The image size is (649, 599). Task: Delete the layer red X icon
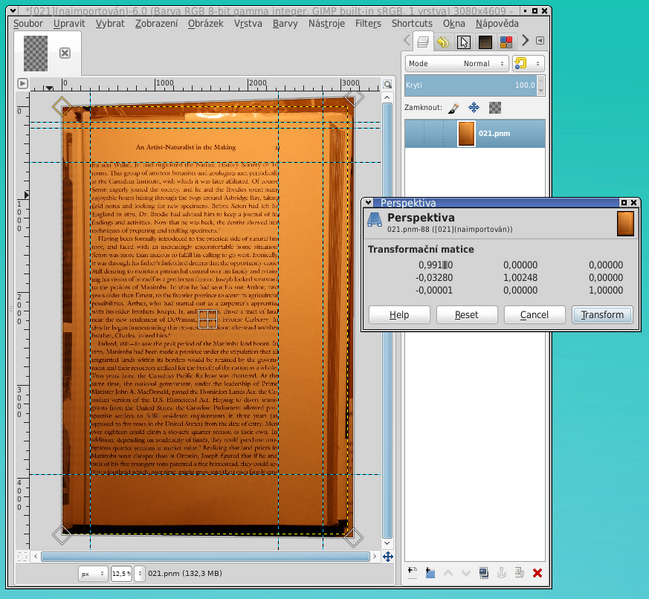pyautogui.click(x=537, y=573)
